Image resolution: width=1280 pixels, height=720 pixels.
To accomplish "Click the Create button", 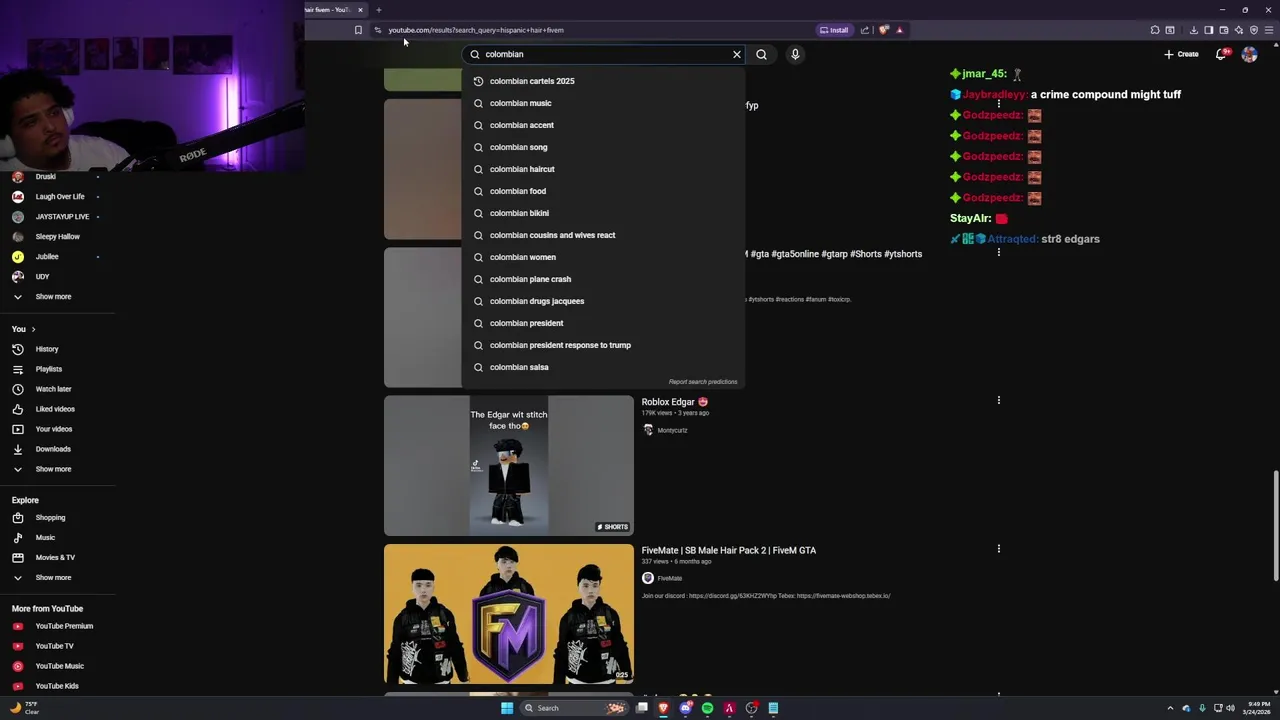I will click(x=1181, y=54).
